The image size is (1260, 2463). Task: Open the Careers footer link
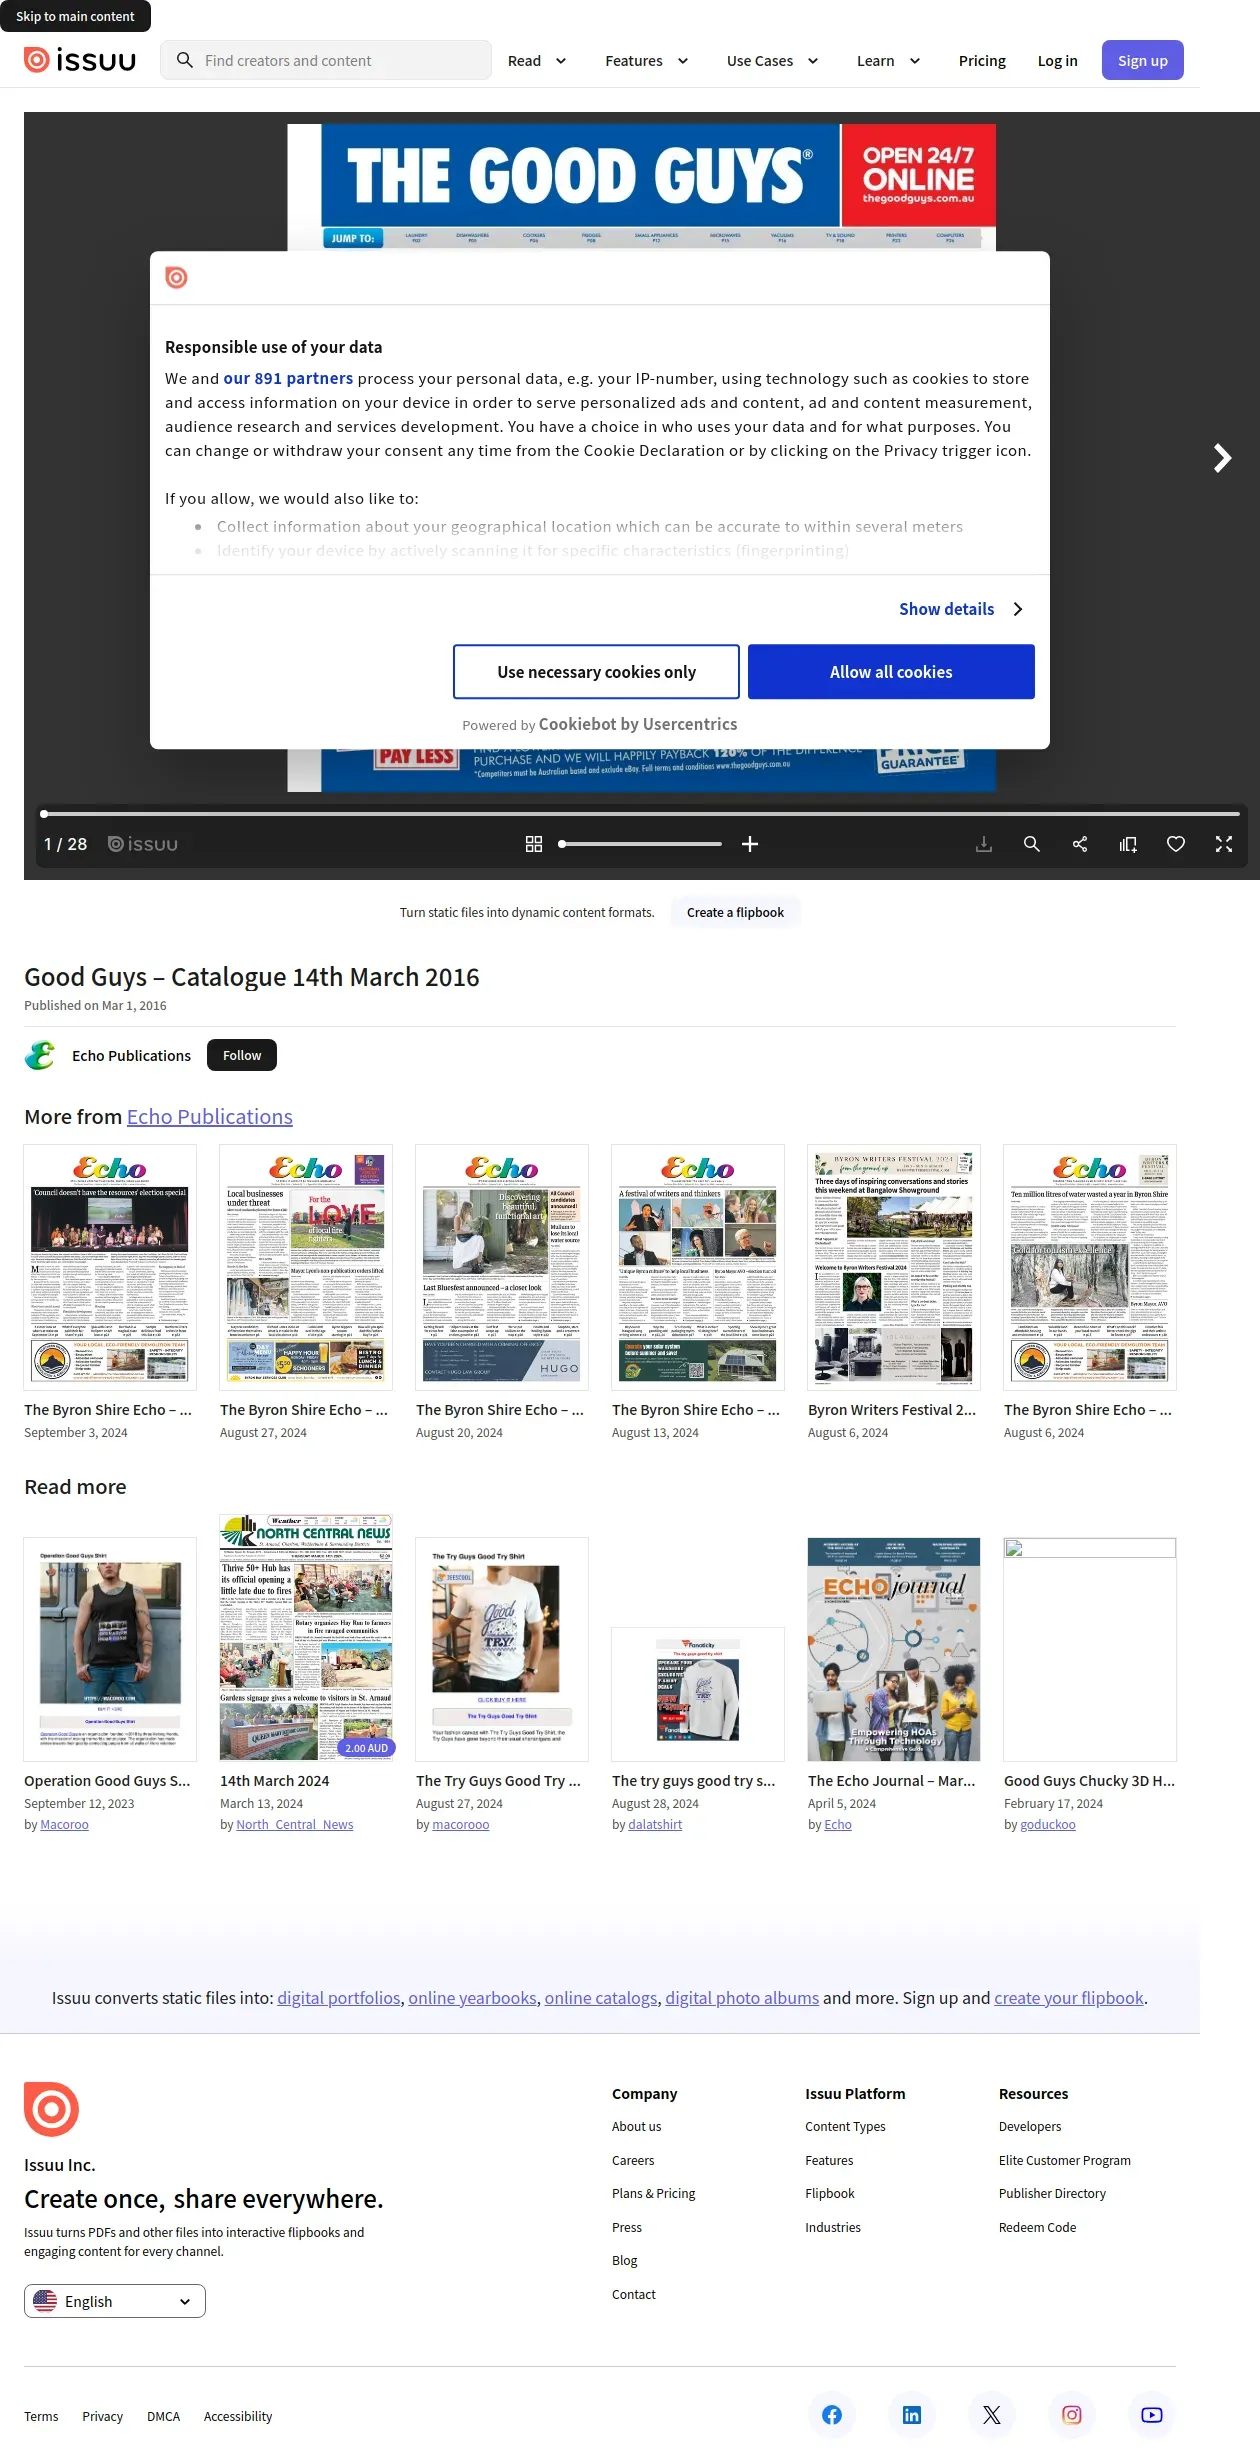(x=633, y=2160)
